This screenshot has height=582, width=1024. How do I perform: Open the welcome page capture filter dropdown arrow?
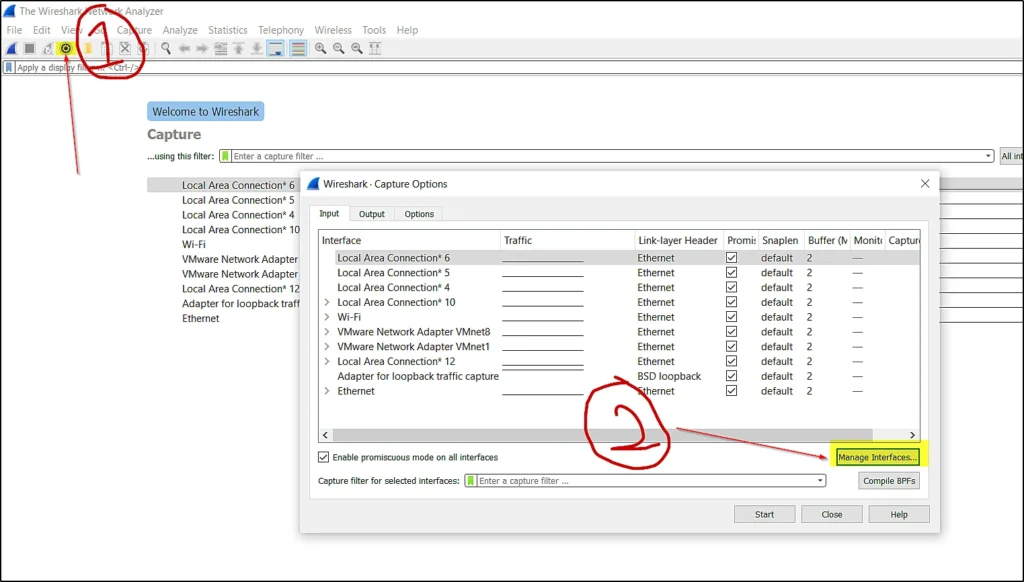pos(988,156)
